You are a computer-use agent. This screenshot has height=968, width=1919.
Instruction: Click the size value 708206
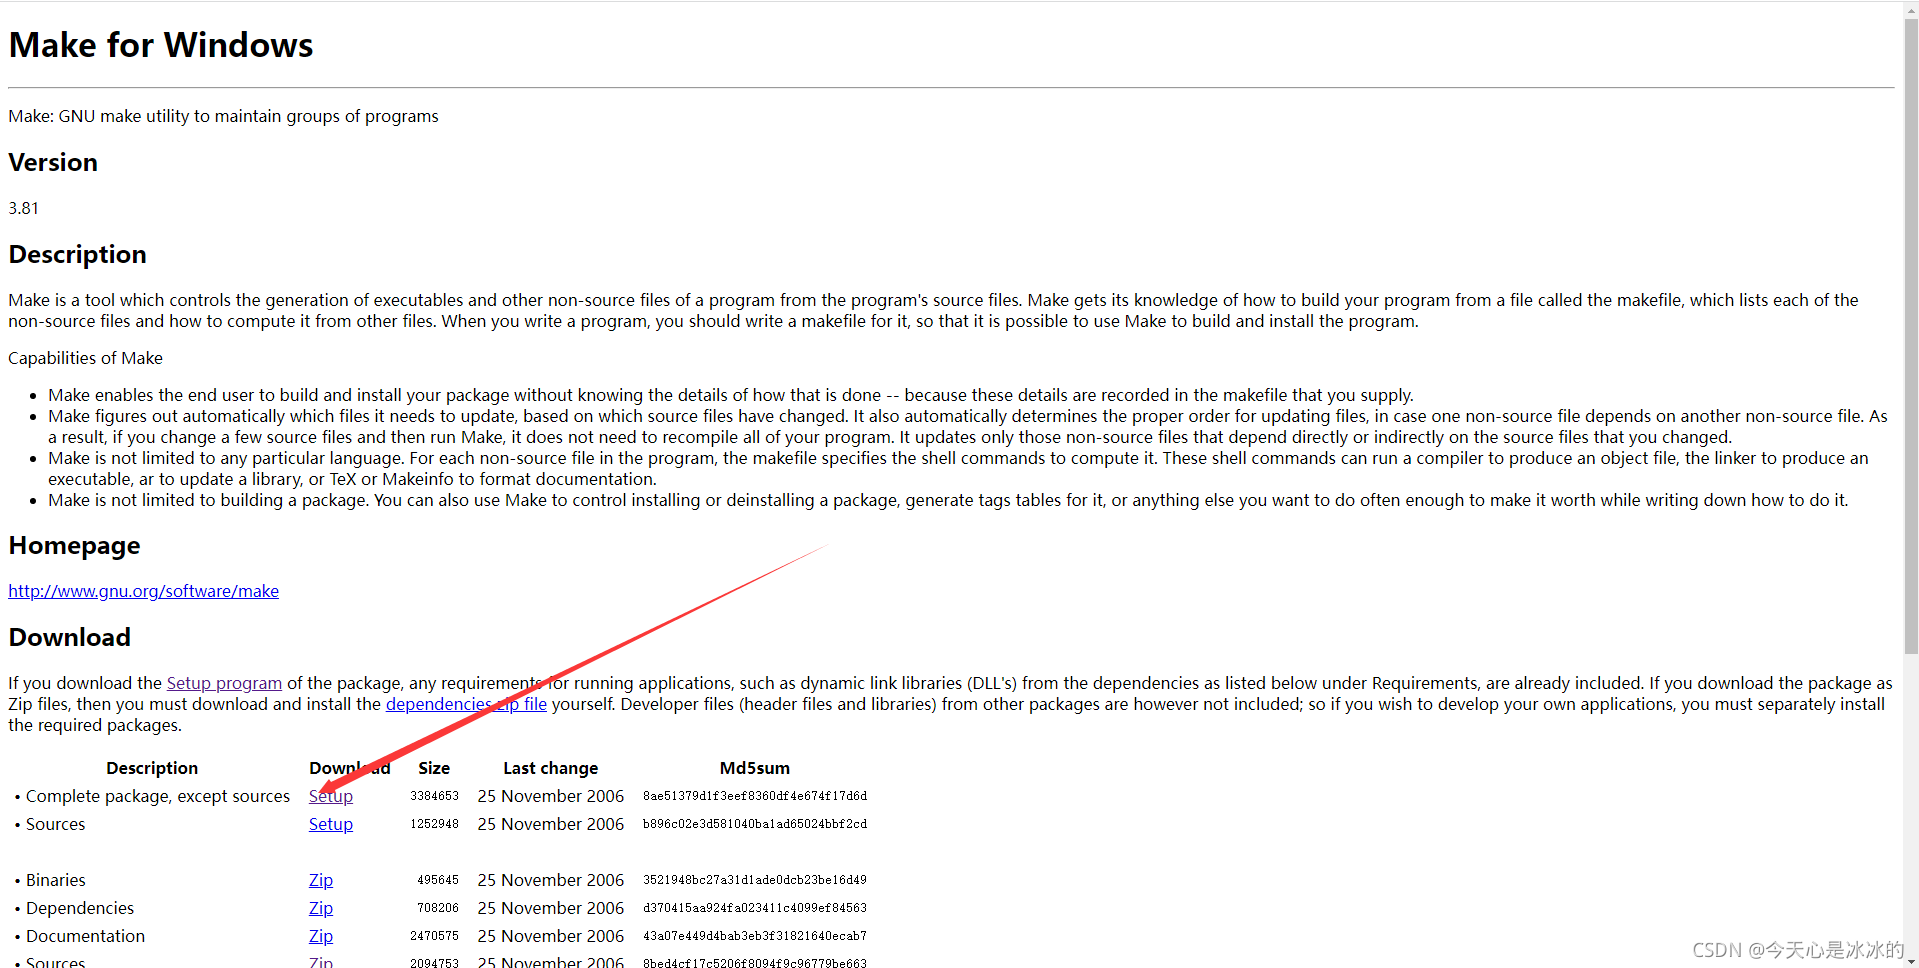tap(438, 908)
